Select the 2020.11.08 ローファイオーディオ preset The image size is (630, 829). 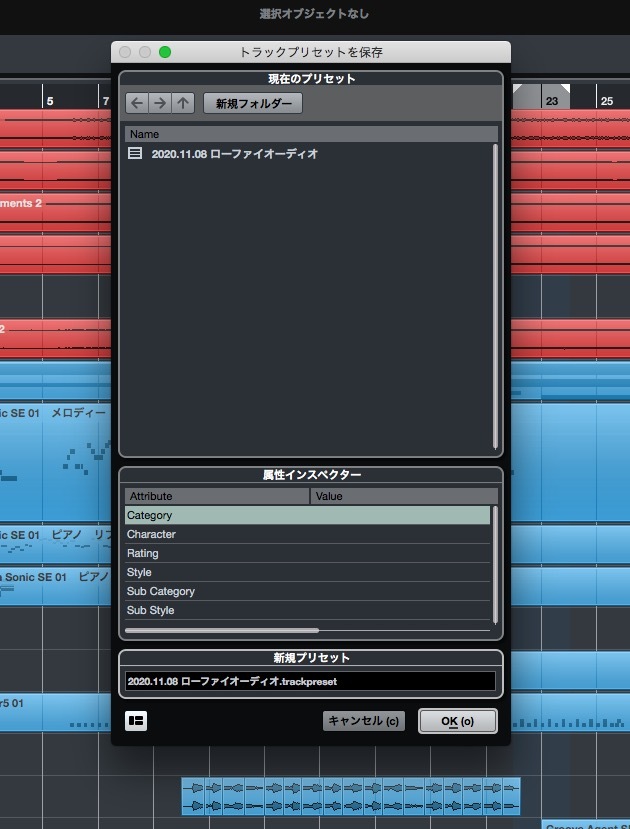(x=234, y=154)
